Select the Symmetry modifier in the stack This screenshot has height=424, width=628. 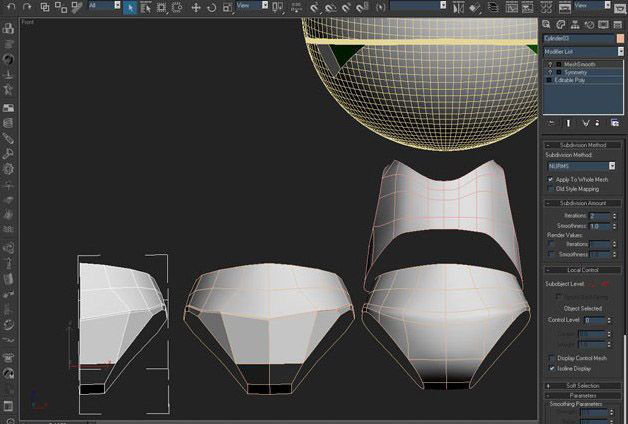point(576,72)
